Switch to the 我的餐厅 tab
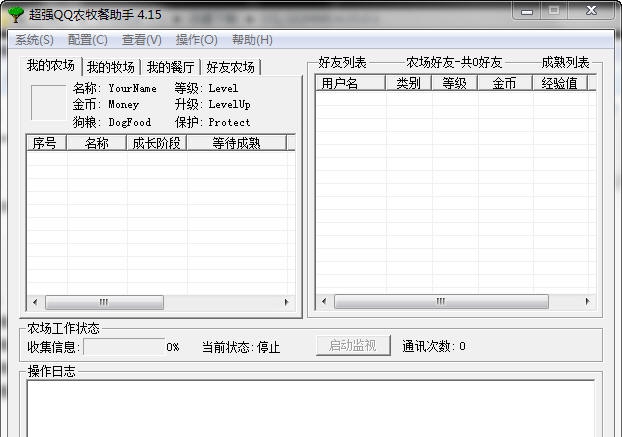This screenshot has width=622, height=437. (171, 67)
